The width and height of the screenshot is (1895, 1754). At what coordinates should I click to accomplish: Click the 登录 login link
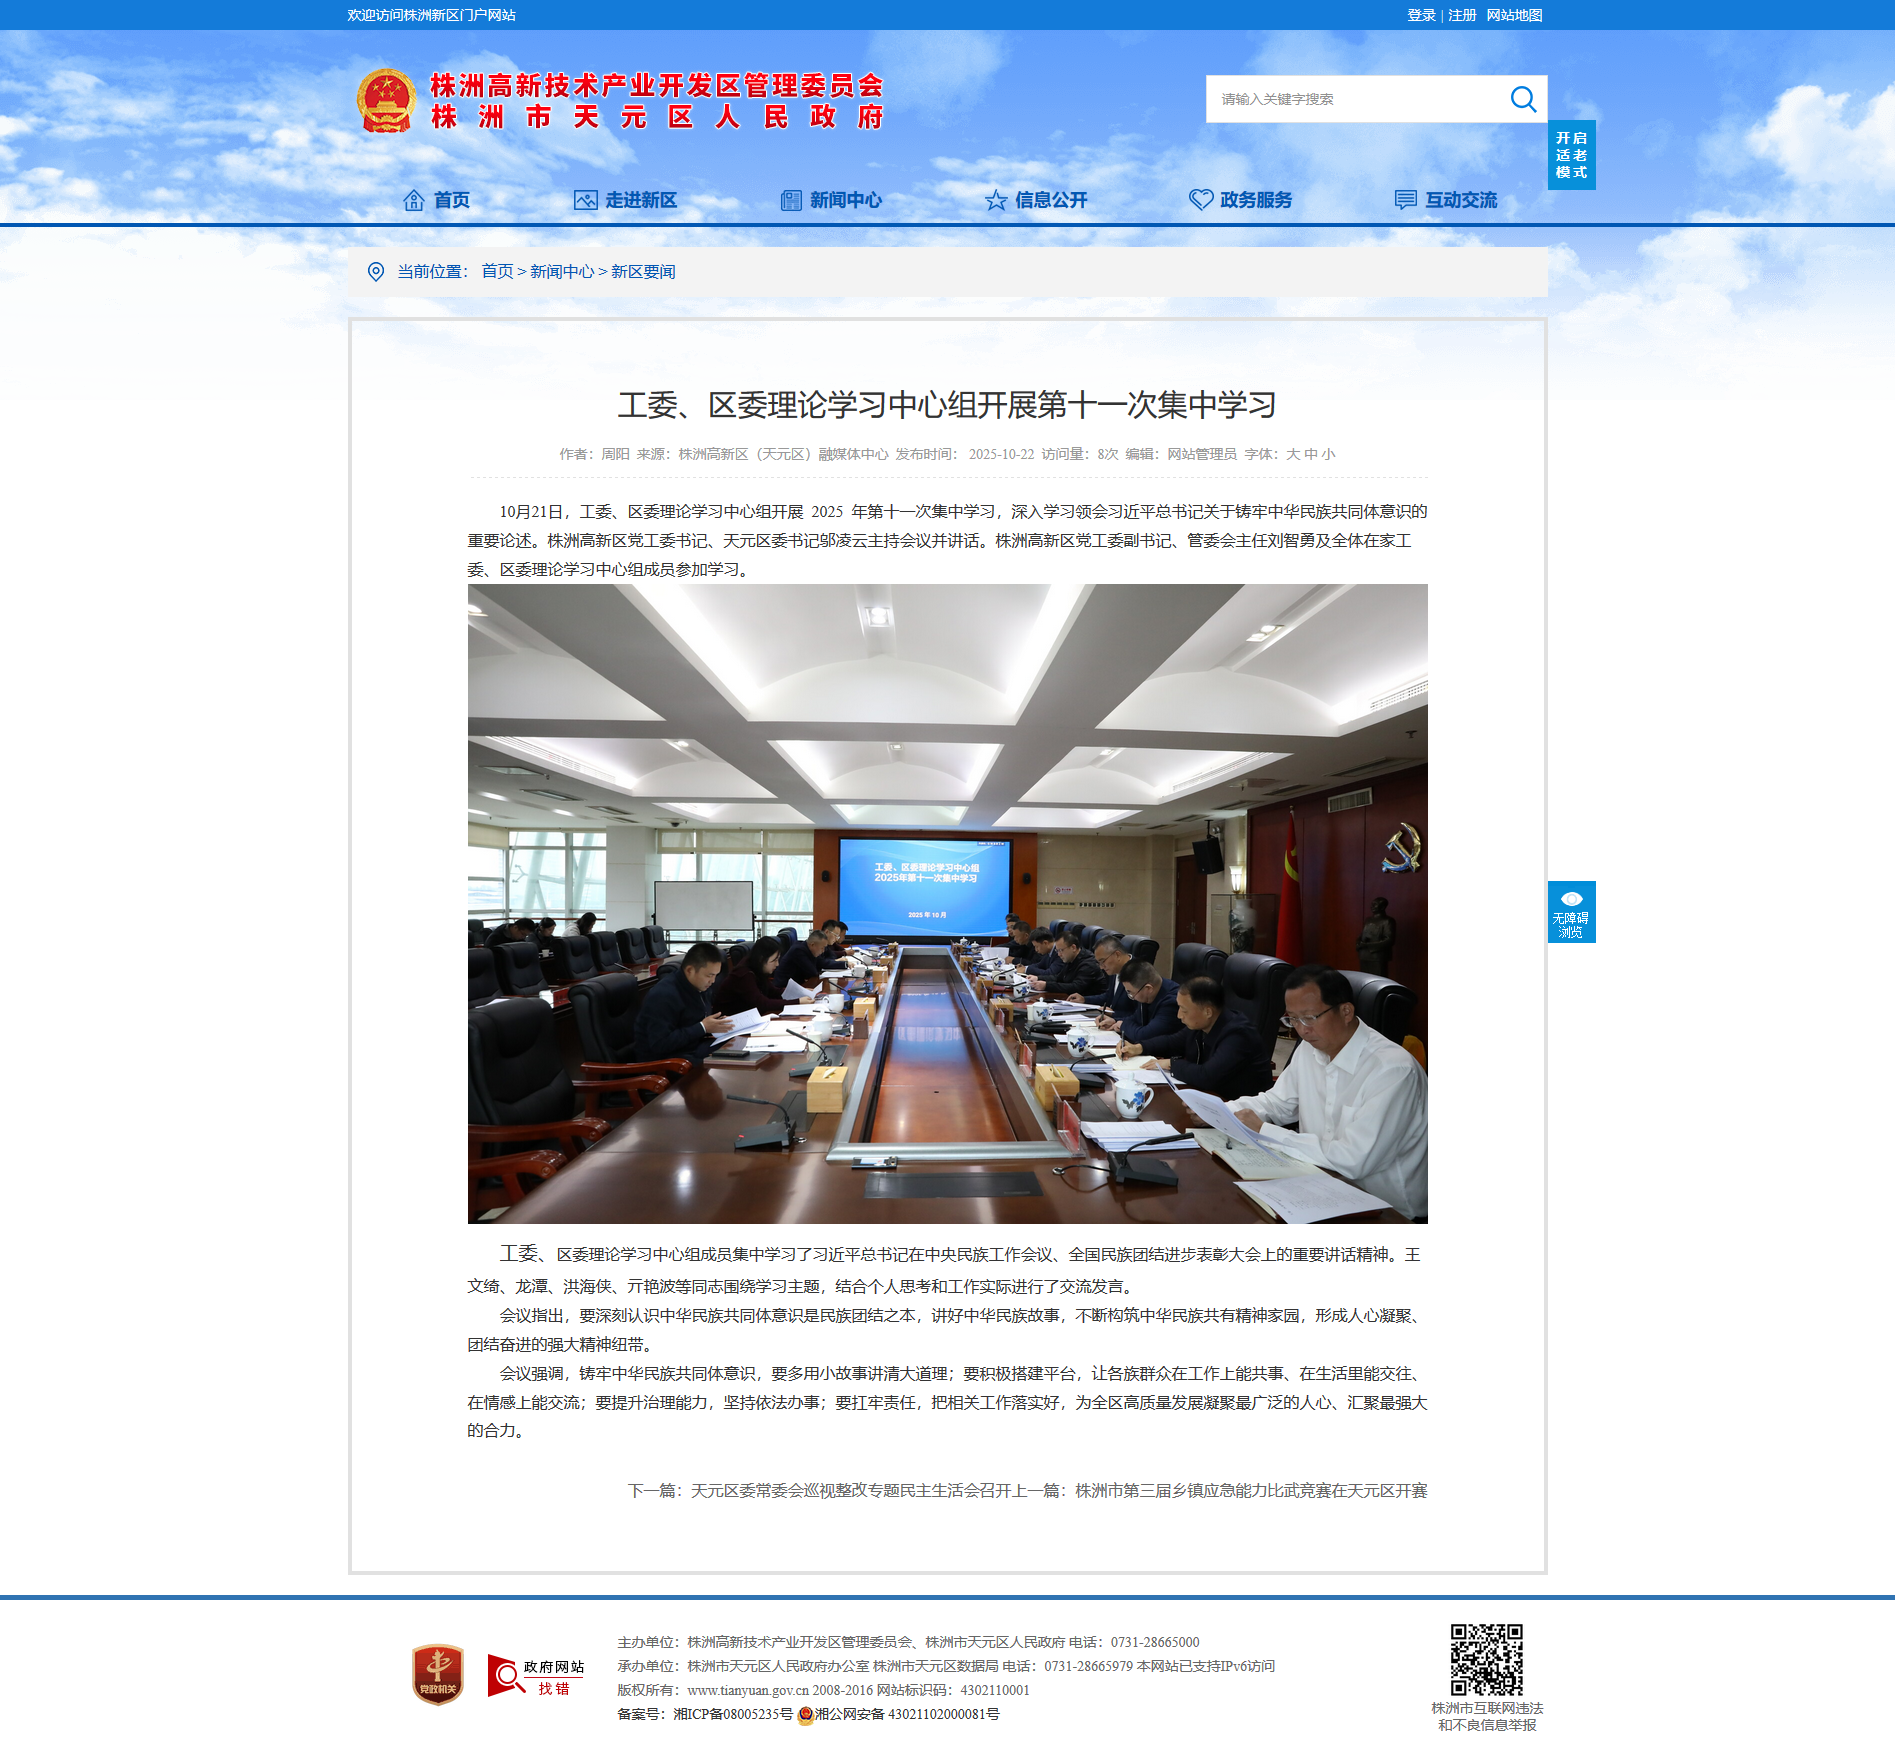1420,15
